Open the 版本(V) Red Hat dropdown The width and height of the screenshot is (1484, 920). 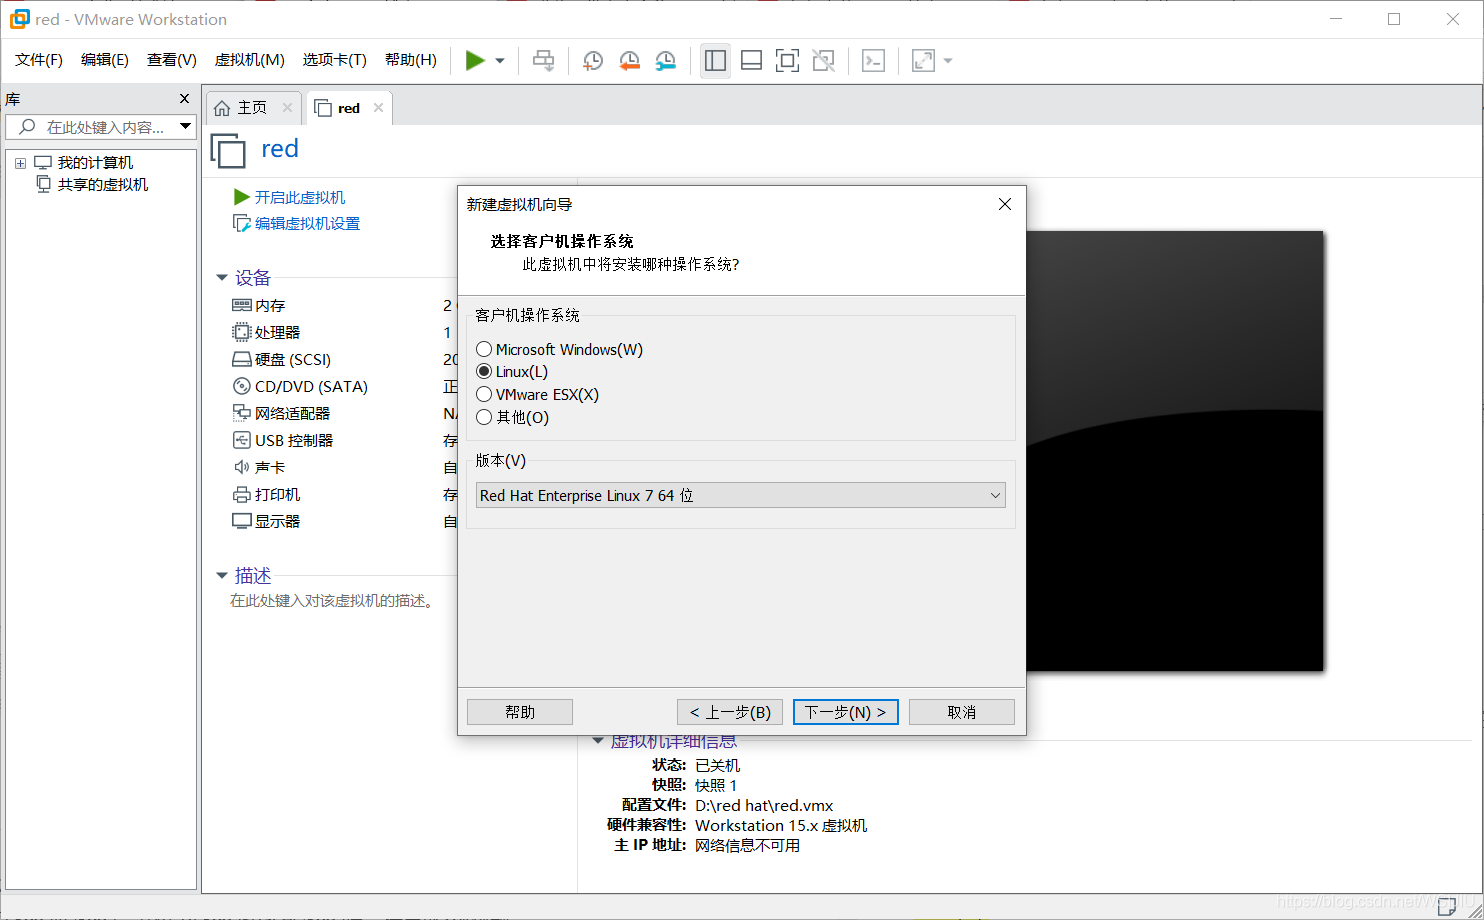click(741, 495)
